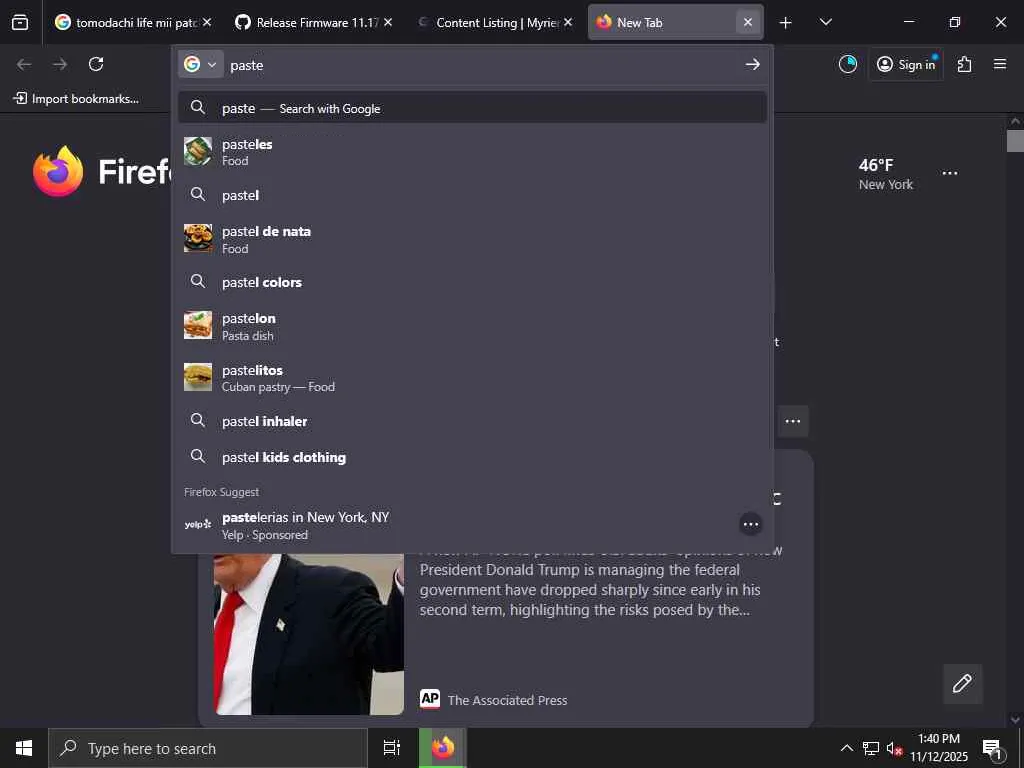Select the pastelon Pasta dish suggestion
Viewport: 1024px width, 768px height.
click(x=472, y=326)
